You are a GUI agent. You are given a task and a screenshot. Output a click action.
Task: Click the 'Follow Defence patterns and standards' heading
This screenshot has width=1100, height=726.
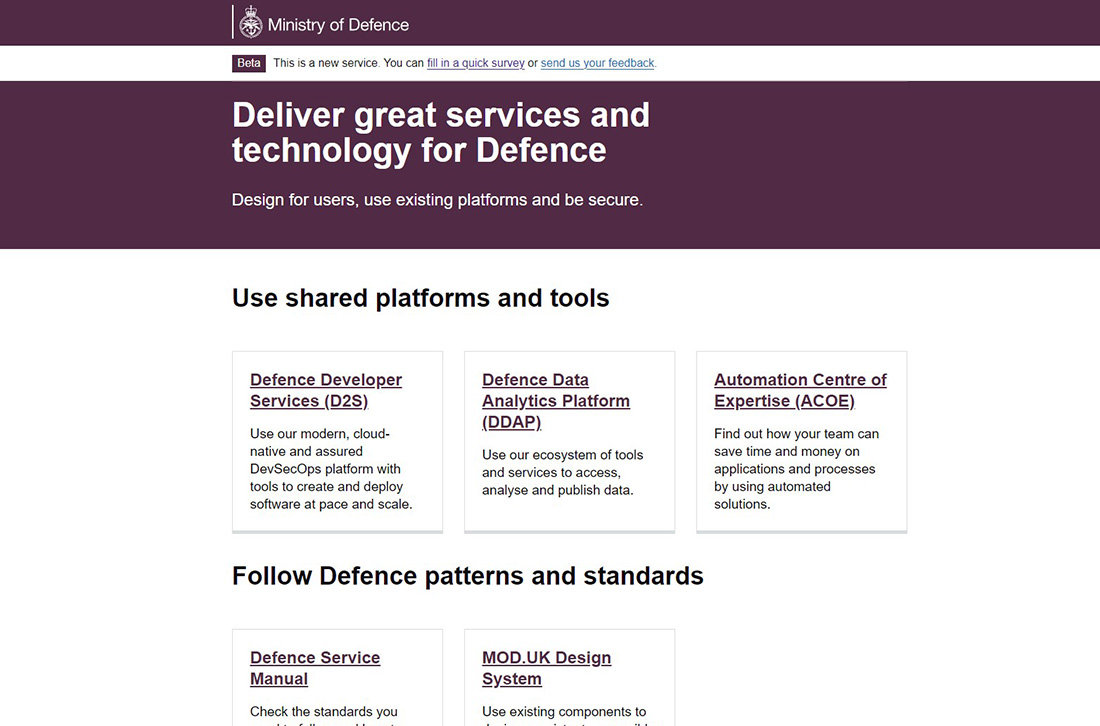point(467,576)
